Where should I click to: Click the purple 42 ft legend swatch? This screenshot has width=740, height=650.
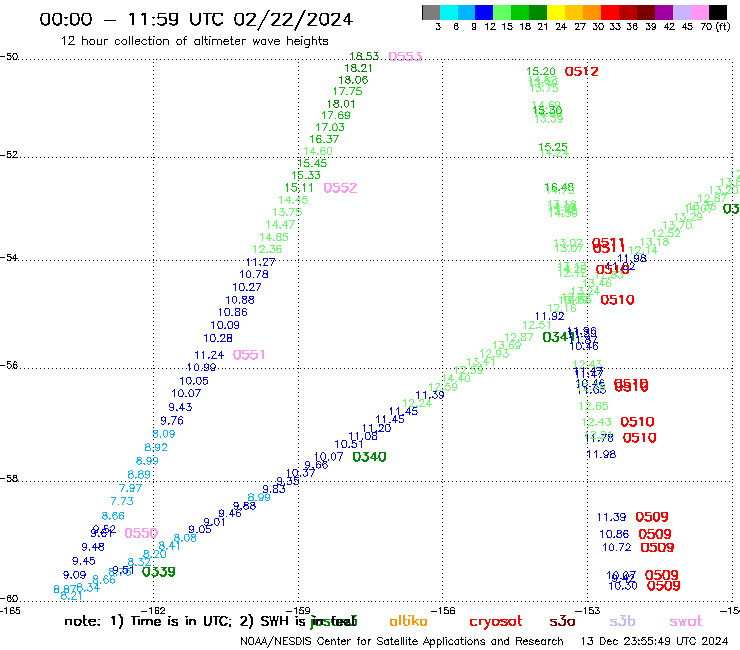point(664,12)
